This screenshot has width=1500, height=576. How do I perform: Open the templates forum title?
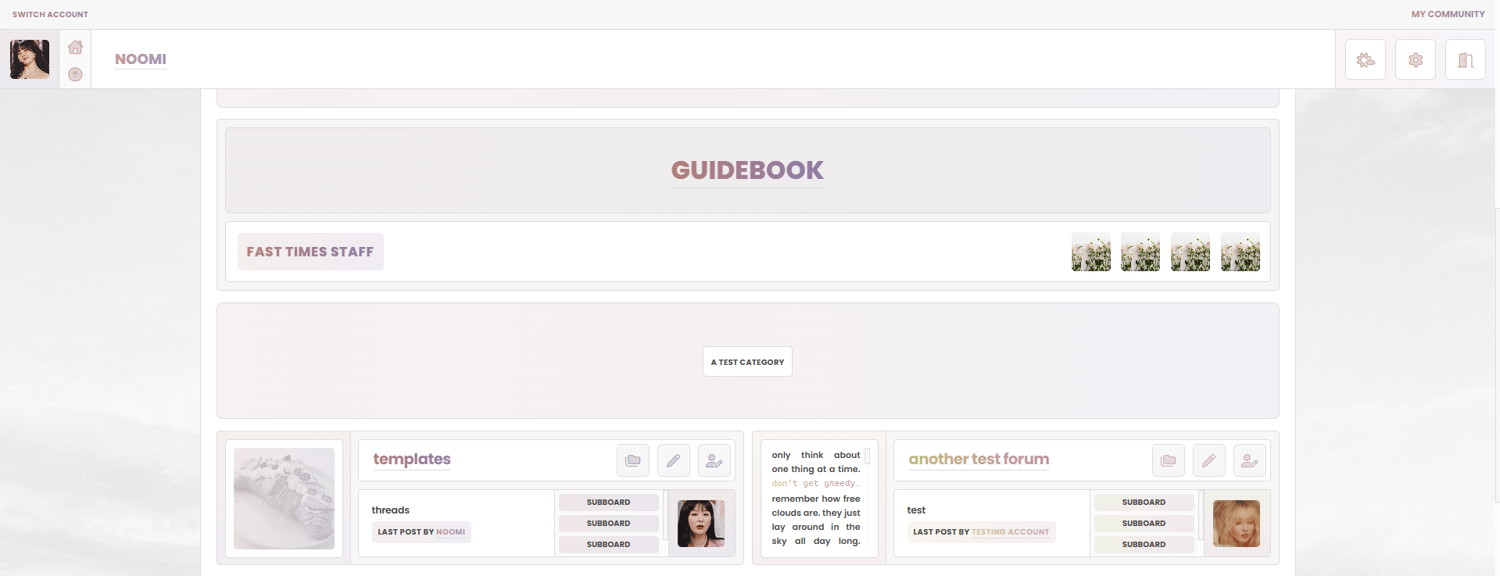point(412,459)
